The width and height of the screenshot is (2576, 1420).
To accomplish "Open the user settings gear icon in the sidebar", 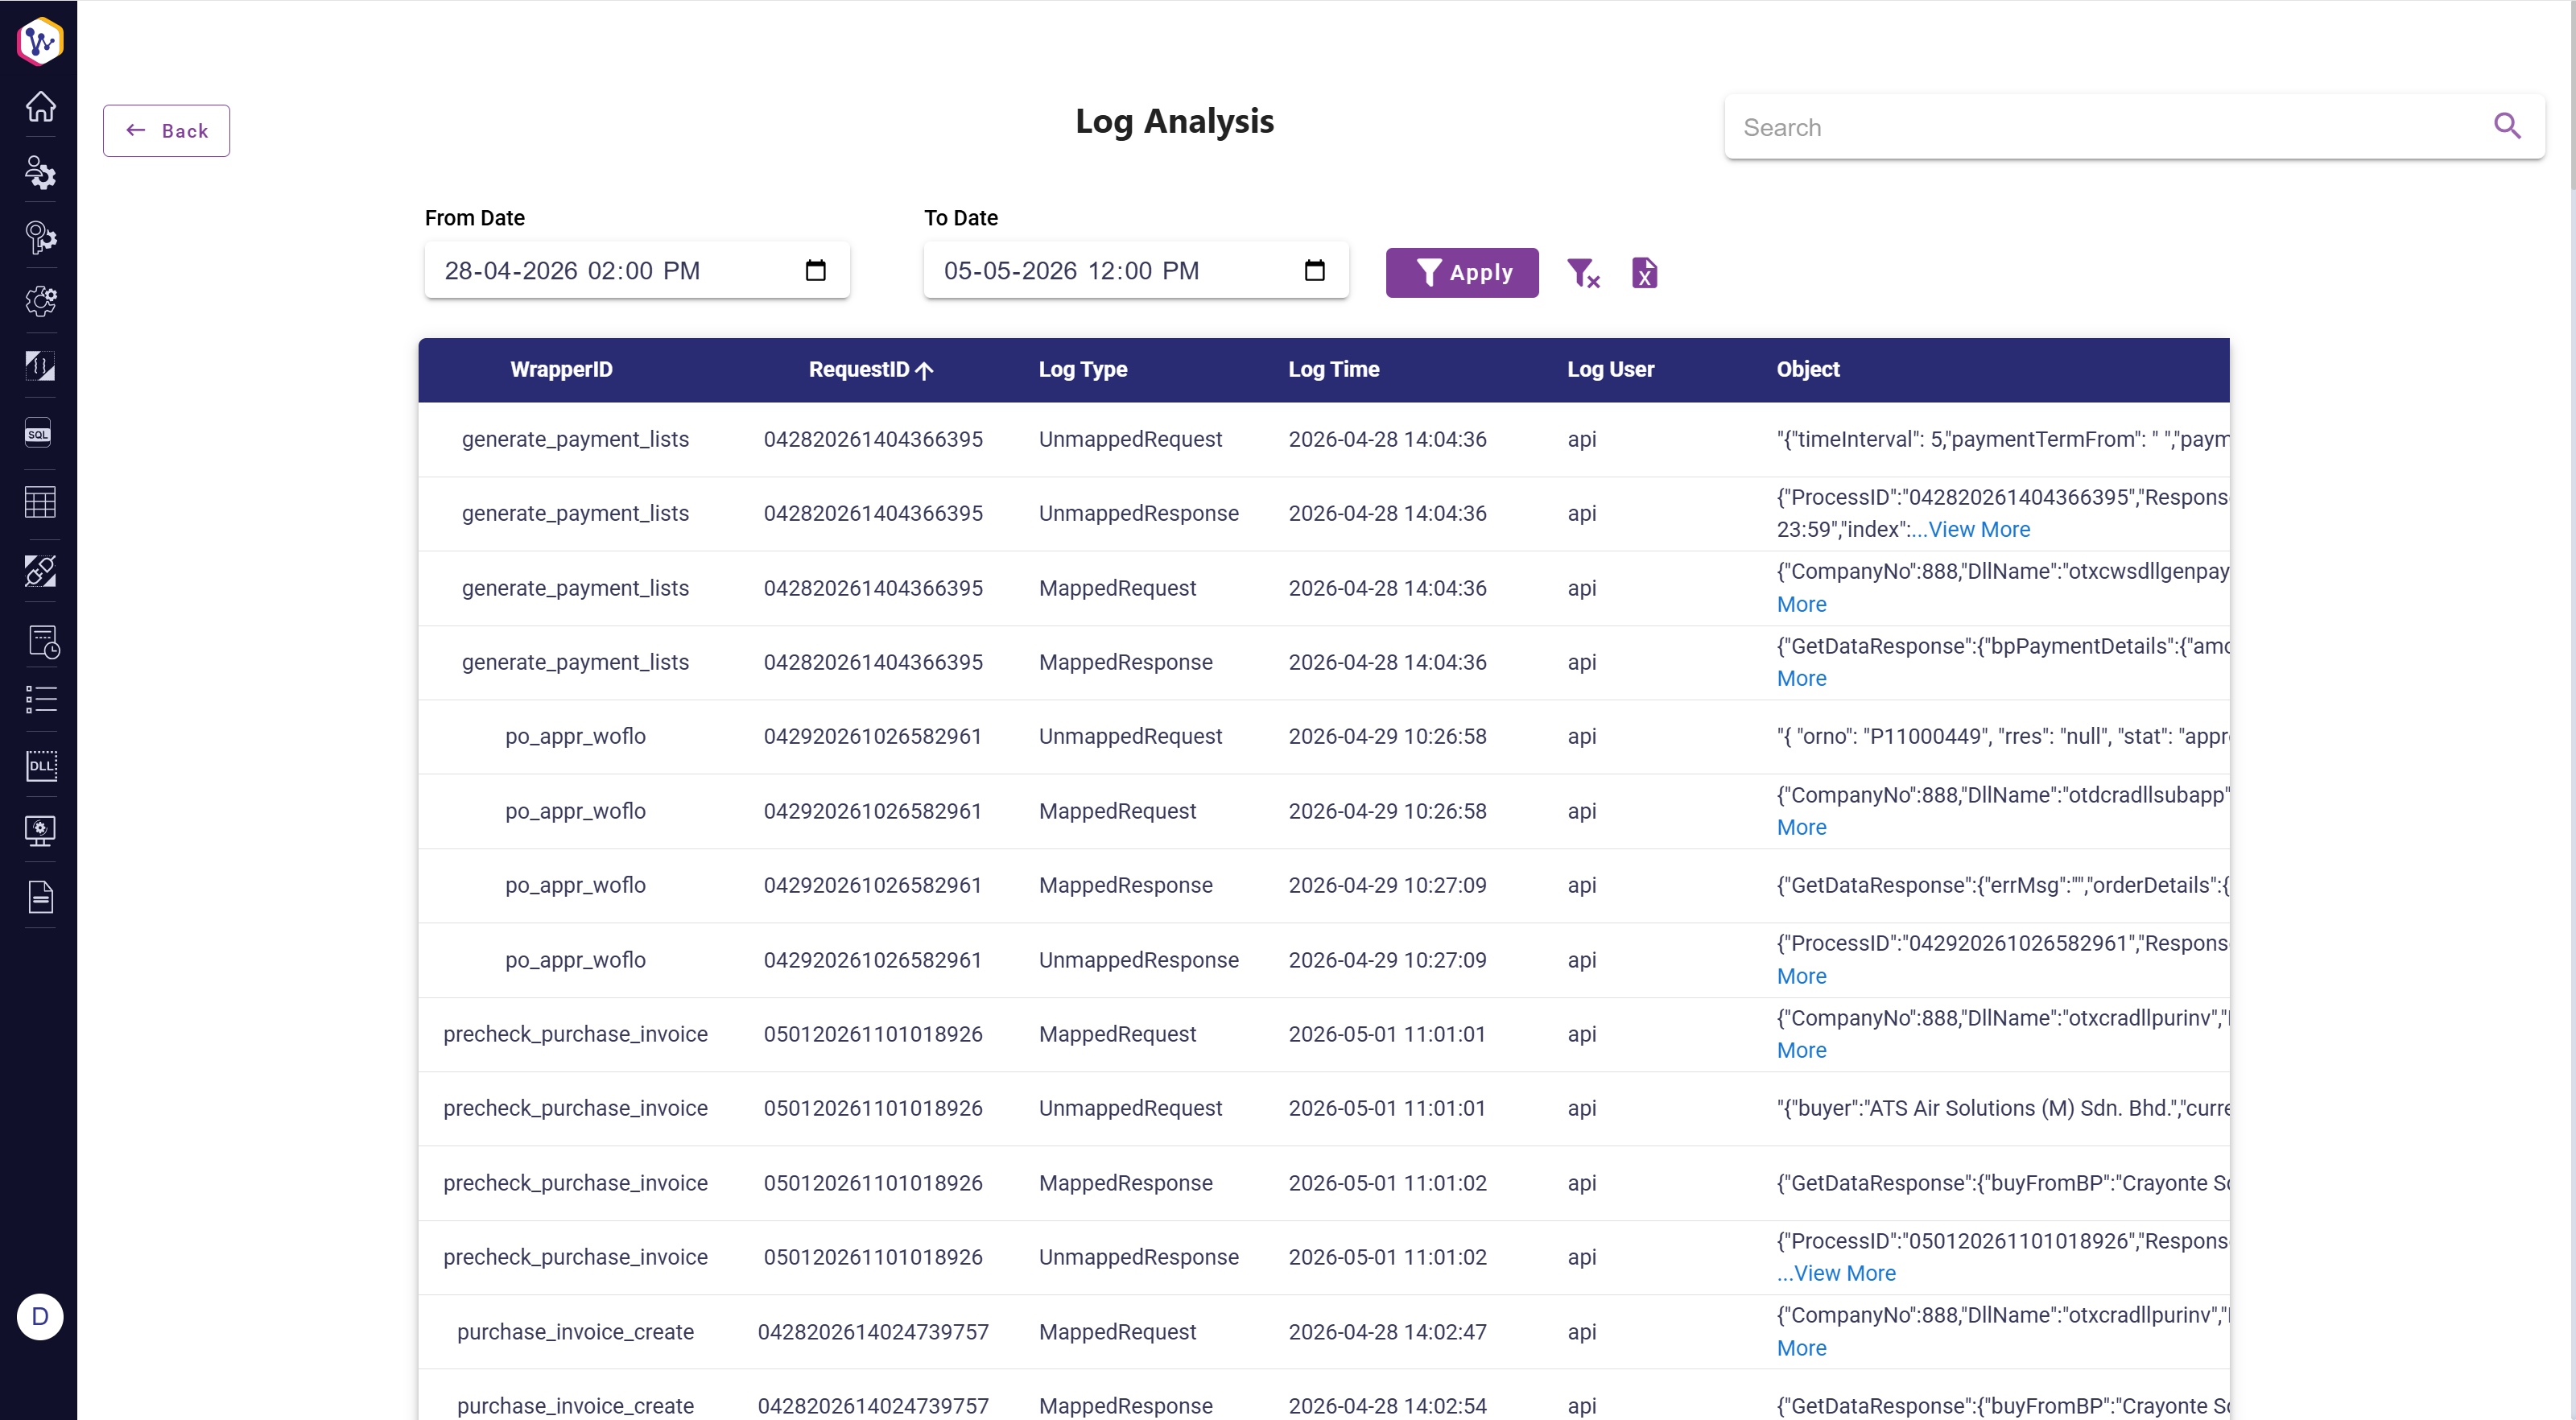I will (x=40, y=172).
